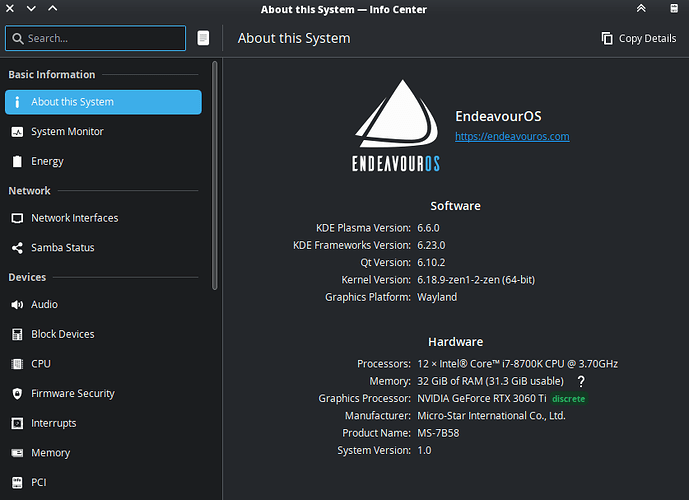The width and height of the screenshot is (689, 500).
Task: Open Firmware Security information
Action: click(x=103, y=394)
